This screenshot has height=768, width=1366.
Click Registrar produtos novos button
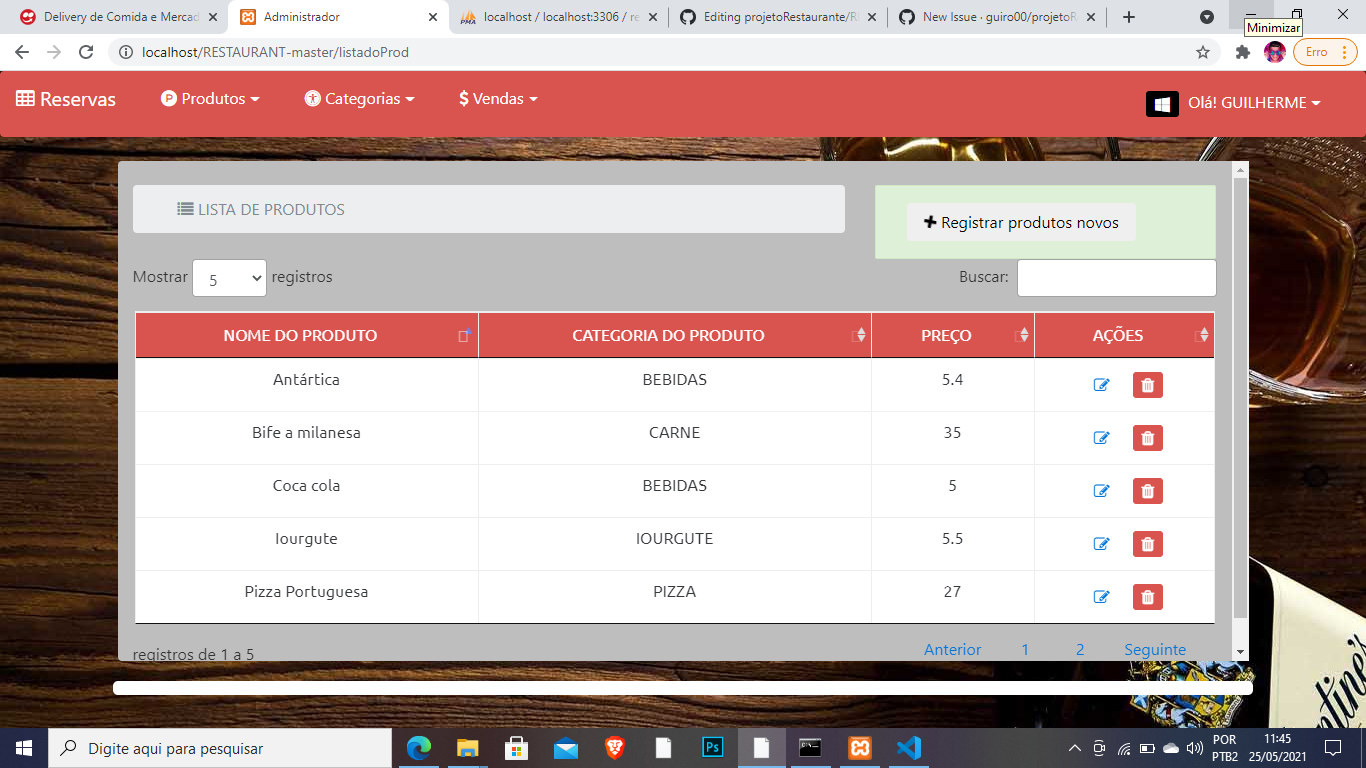[1021, 222]
